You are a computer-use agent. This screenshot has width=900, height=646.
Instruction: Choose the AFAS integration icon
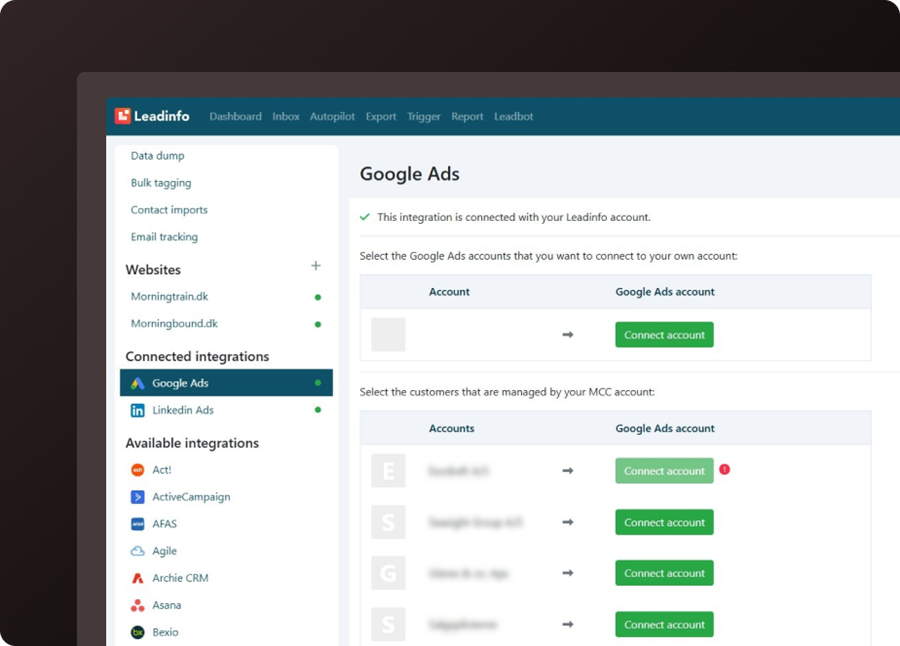pos(138,524)
